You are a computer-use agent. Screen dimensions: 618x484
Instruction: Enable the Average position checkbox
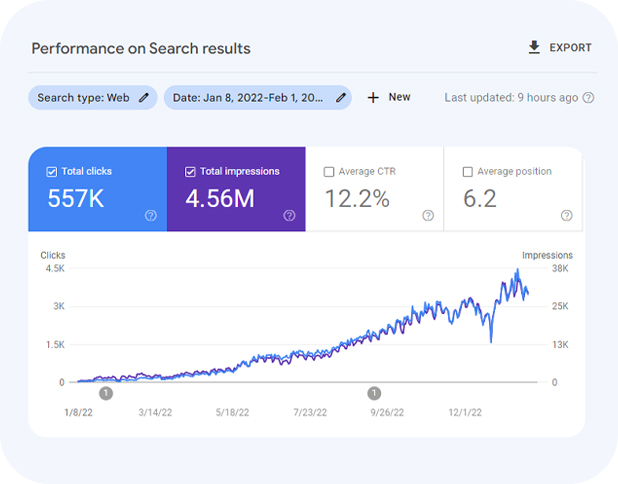tap(468, 172)
